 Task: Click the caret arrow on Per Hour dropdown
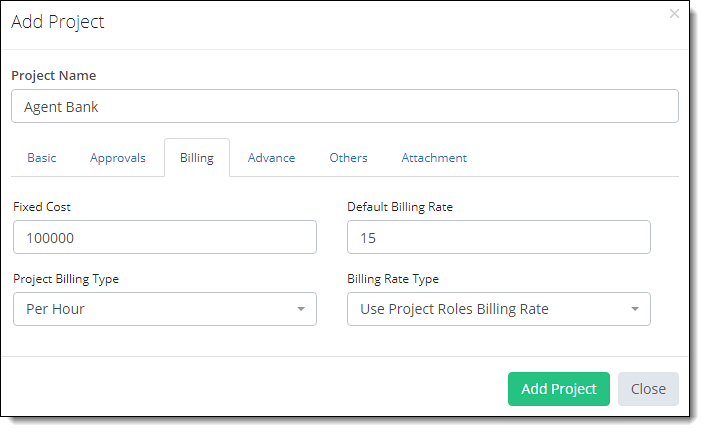click(301, 309)
